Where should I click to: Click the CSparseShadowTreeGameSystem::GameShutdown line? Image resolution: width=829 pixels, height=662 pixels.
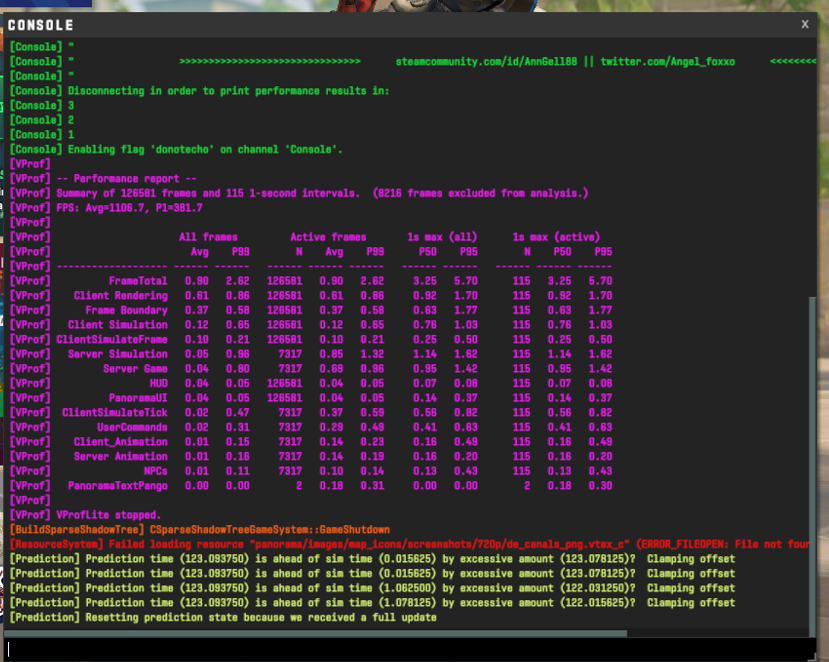(x=200, y=530)
